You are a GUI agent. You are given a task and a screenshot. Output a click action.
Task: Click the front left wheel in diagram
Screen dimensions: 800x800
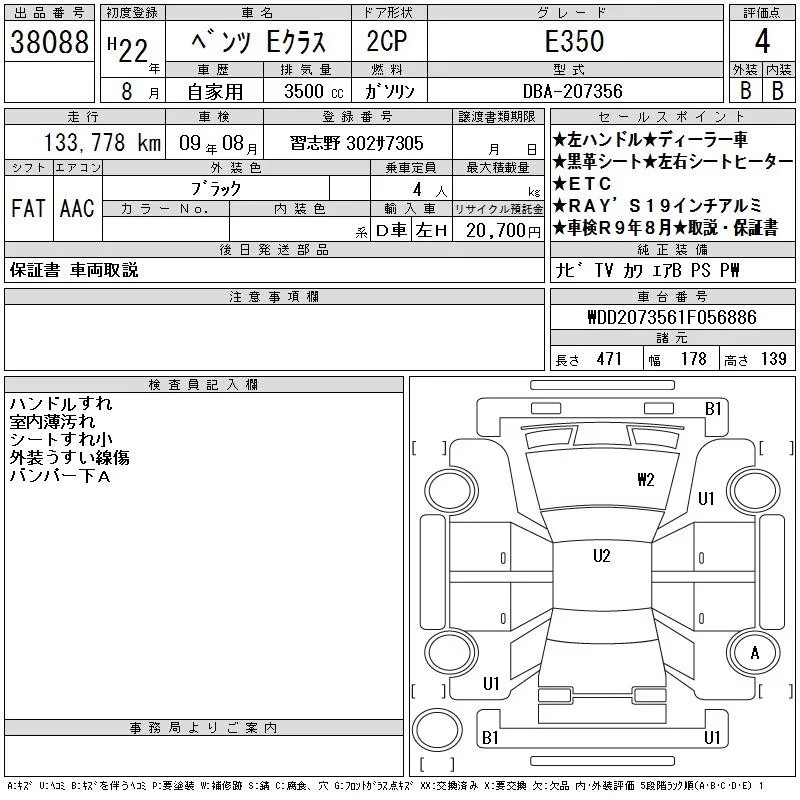pyautogui.click(x=451, y=492)
